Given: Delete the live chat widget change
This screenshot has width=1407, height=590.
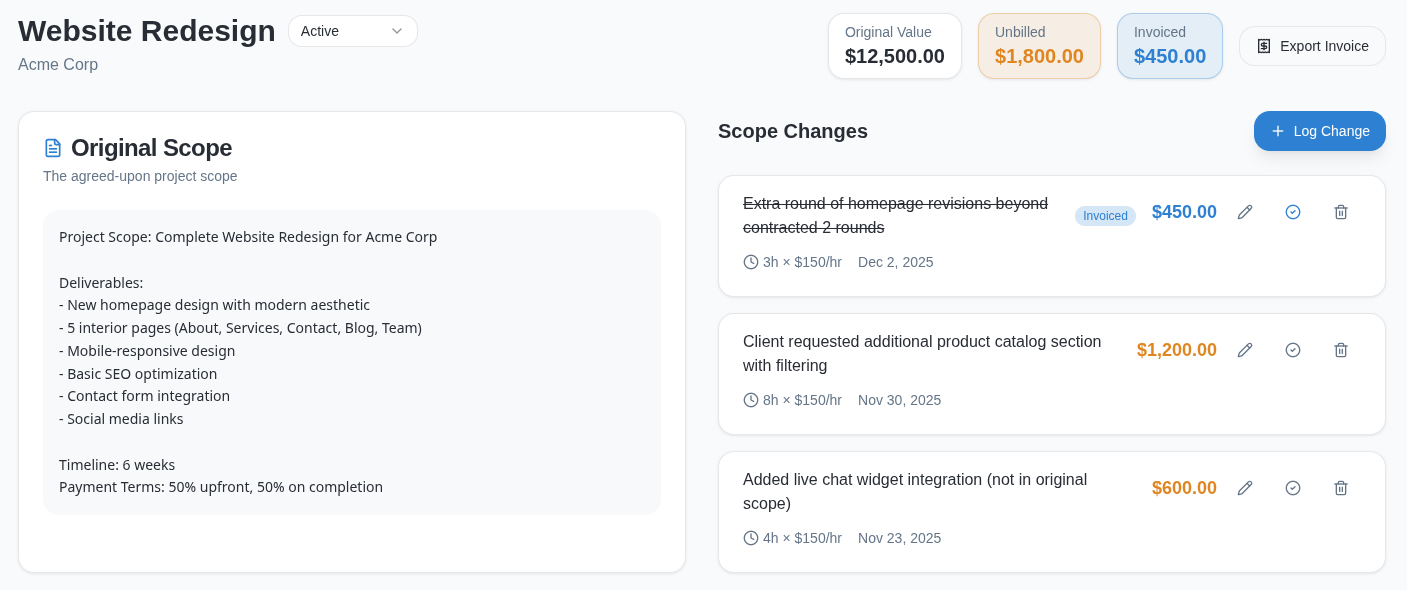Looking at the screenshot, I should (x=1341, y=488).
